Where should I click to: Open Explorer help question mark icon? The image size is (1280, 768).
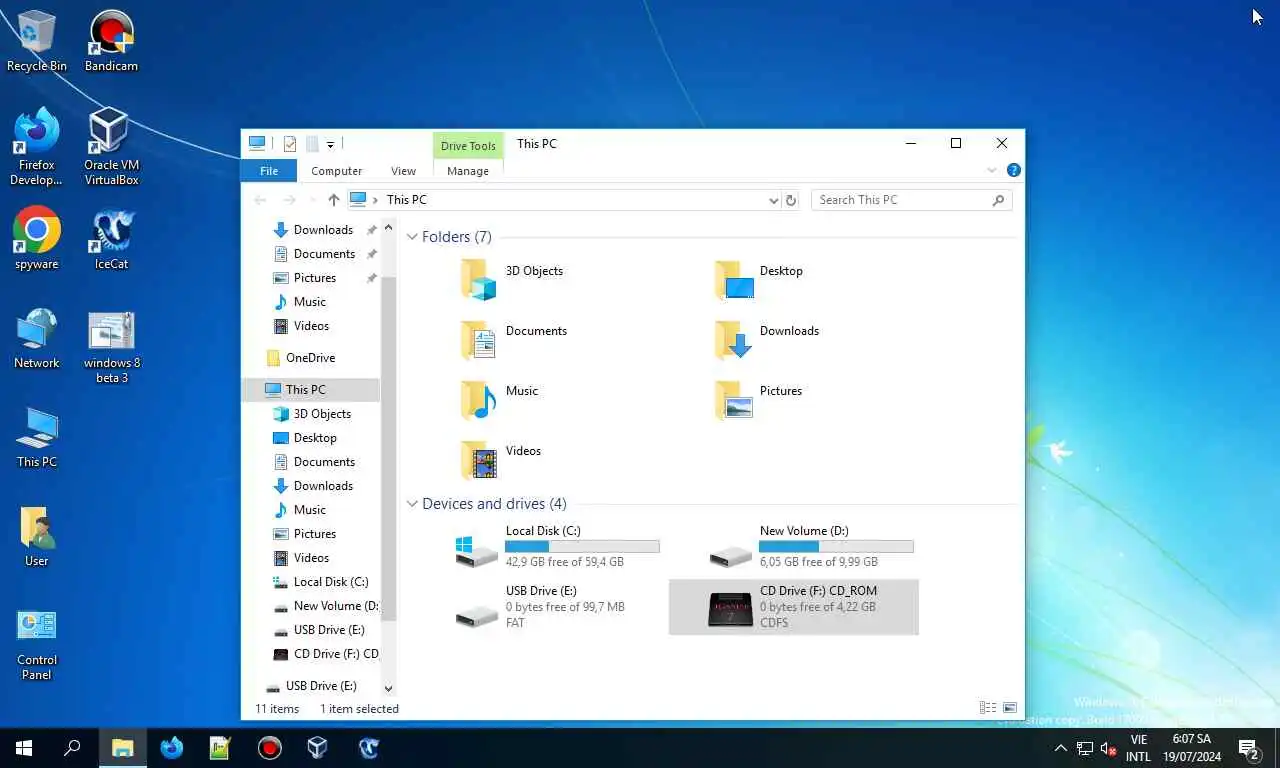(1013, 171)
